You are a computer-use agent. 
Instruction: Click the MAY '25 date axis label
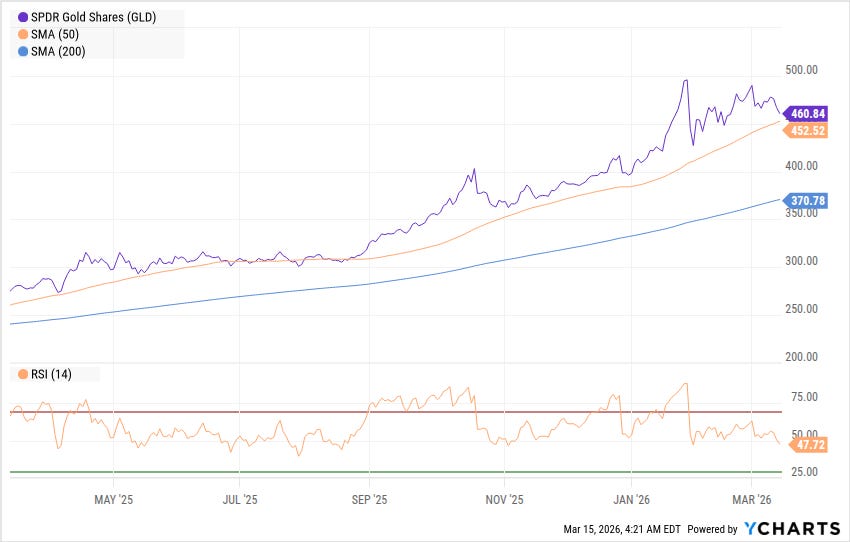pos(113,500)
